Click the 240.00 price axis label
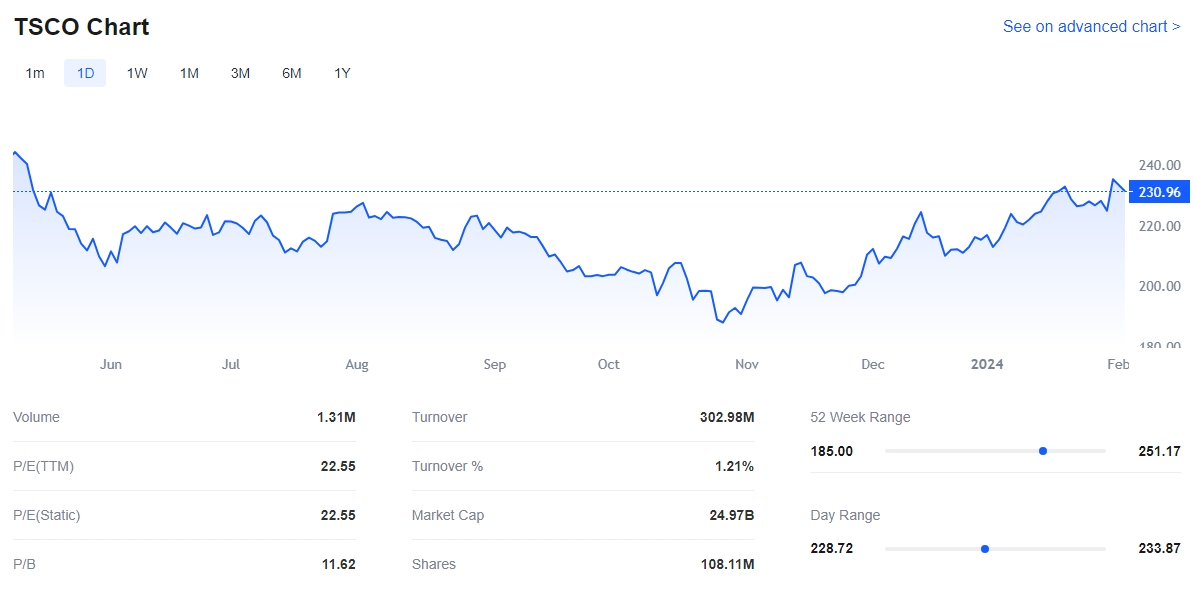The width and height of the screenshot is (1195, 595). pyautogui.click(x=1159, y=165)
